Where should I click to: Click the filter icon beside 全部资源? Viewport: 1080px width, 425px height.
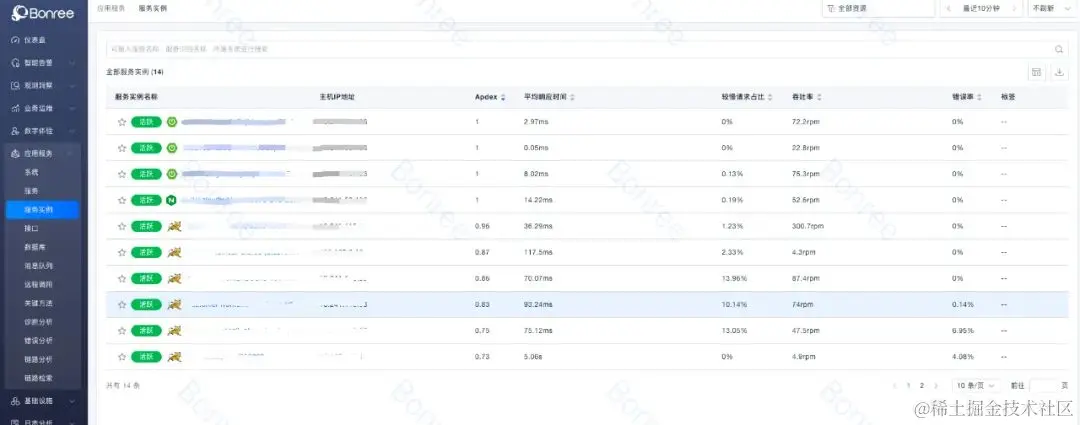(831, 9)
